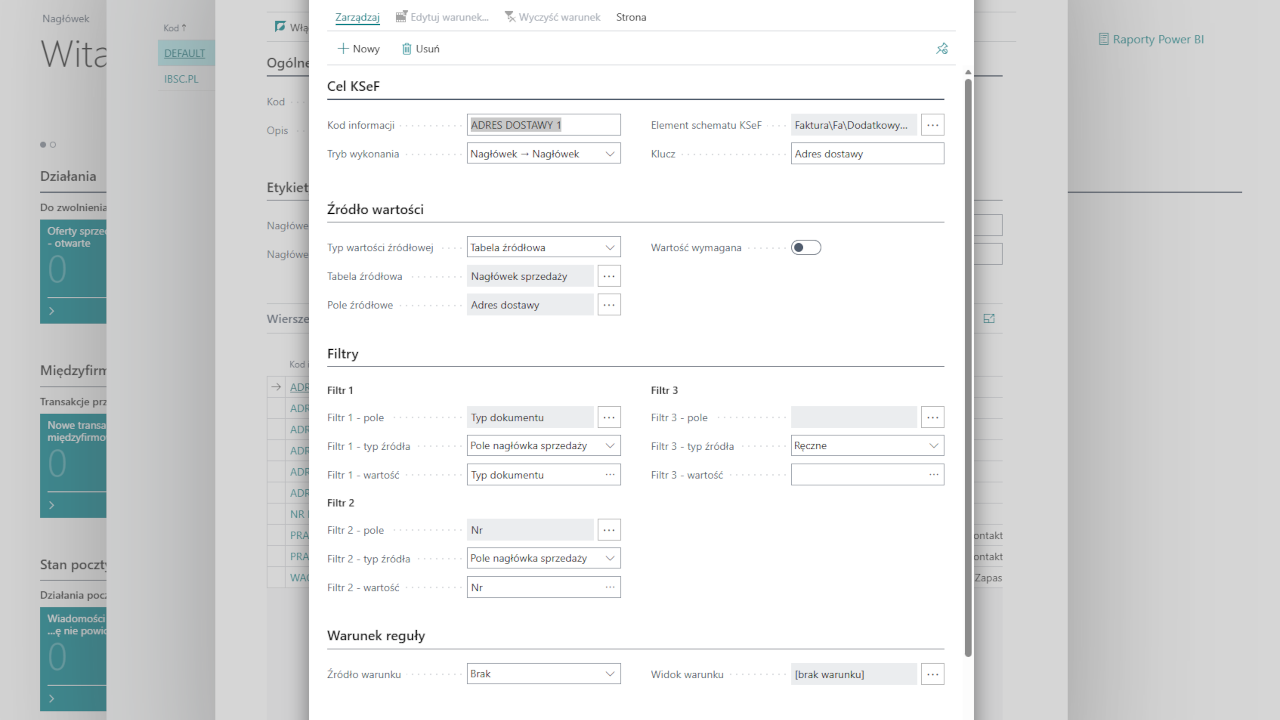1280x720 pixels.
Task: Click the Usuń trash icon
Action: [407, 48]
